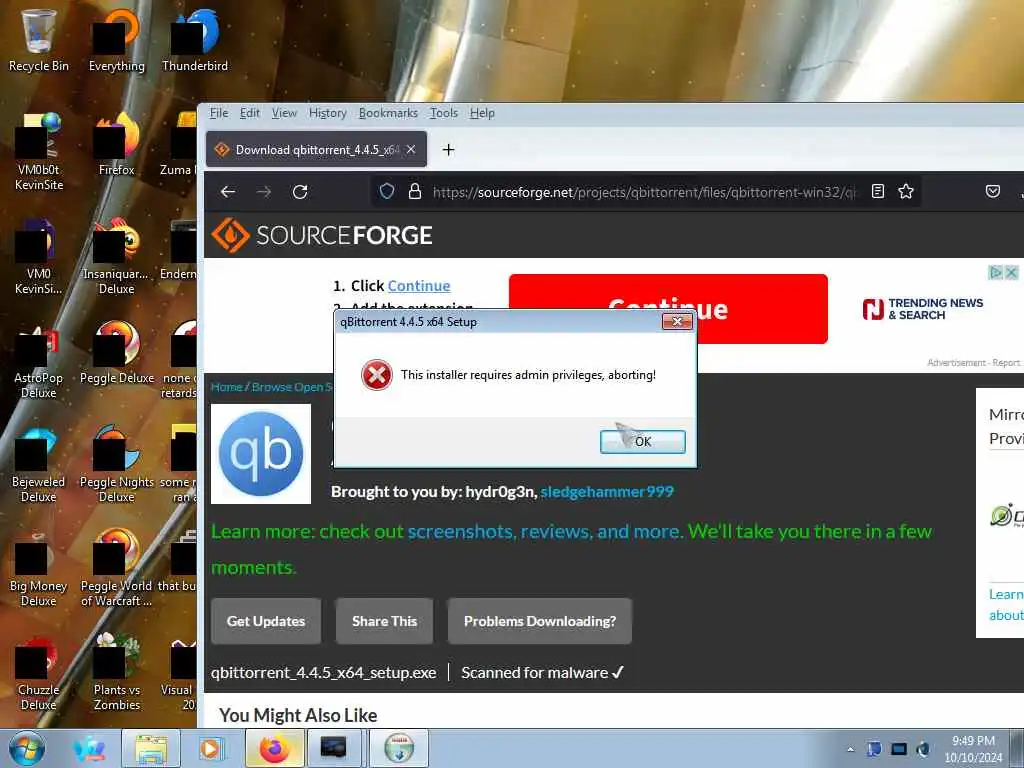Click the installer taskbar button
Image resolution: width=1024 pixels, height=768 pixels.
coord(399,748)
